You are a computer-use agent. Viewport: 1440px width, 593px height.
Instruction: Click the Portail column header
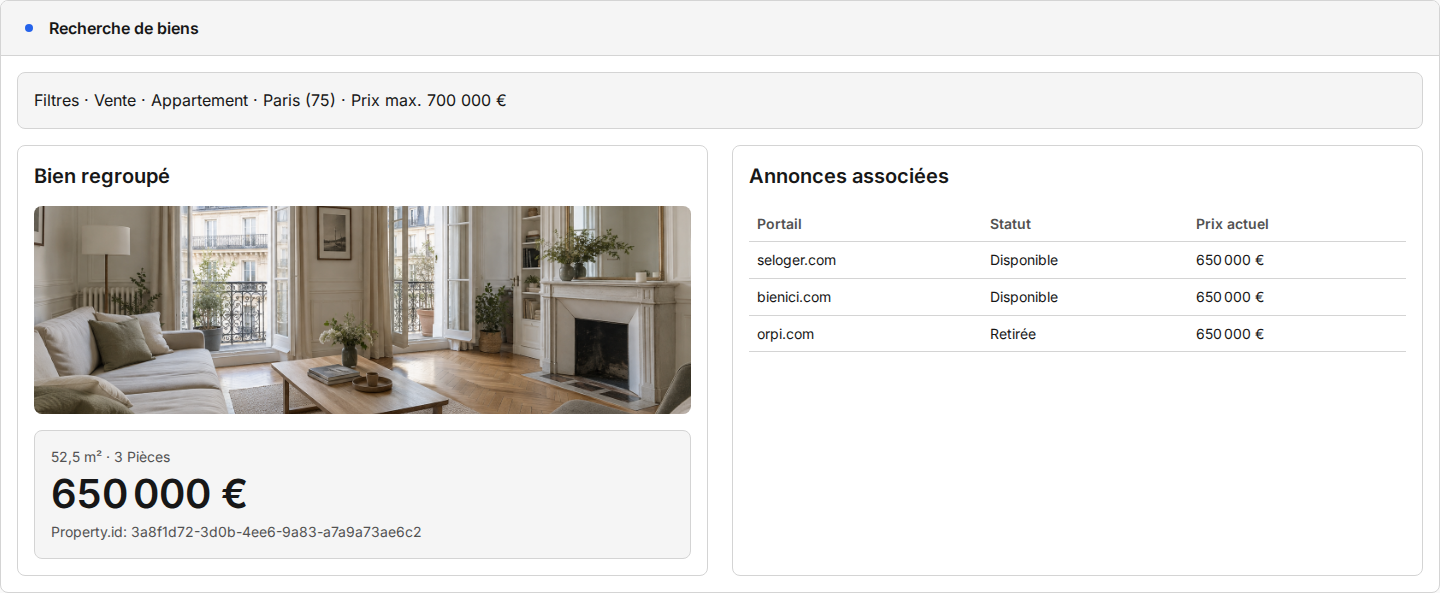[780, 224]
